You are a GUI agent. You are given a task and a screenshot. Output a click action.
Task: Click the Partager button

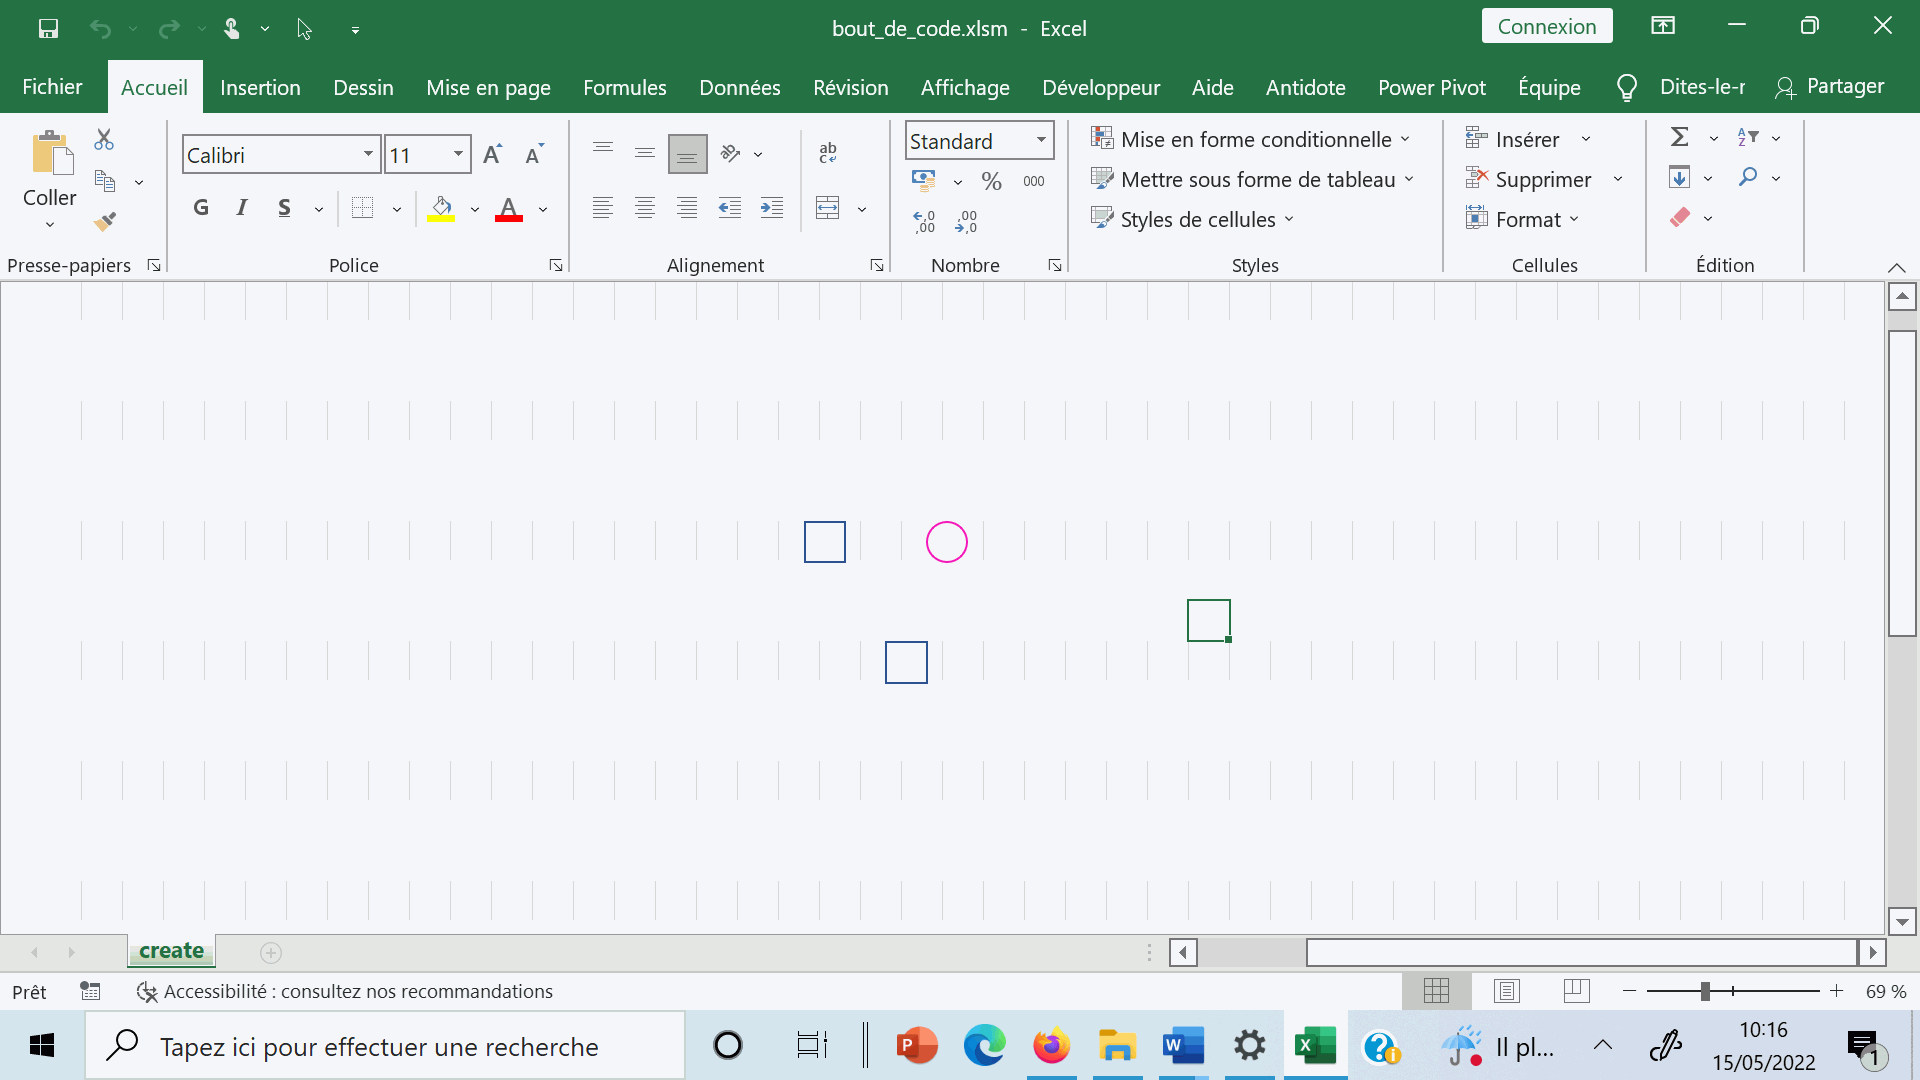click(1830, 87)
